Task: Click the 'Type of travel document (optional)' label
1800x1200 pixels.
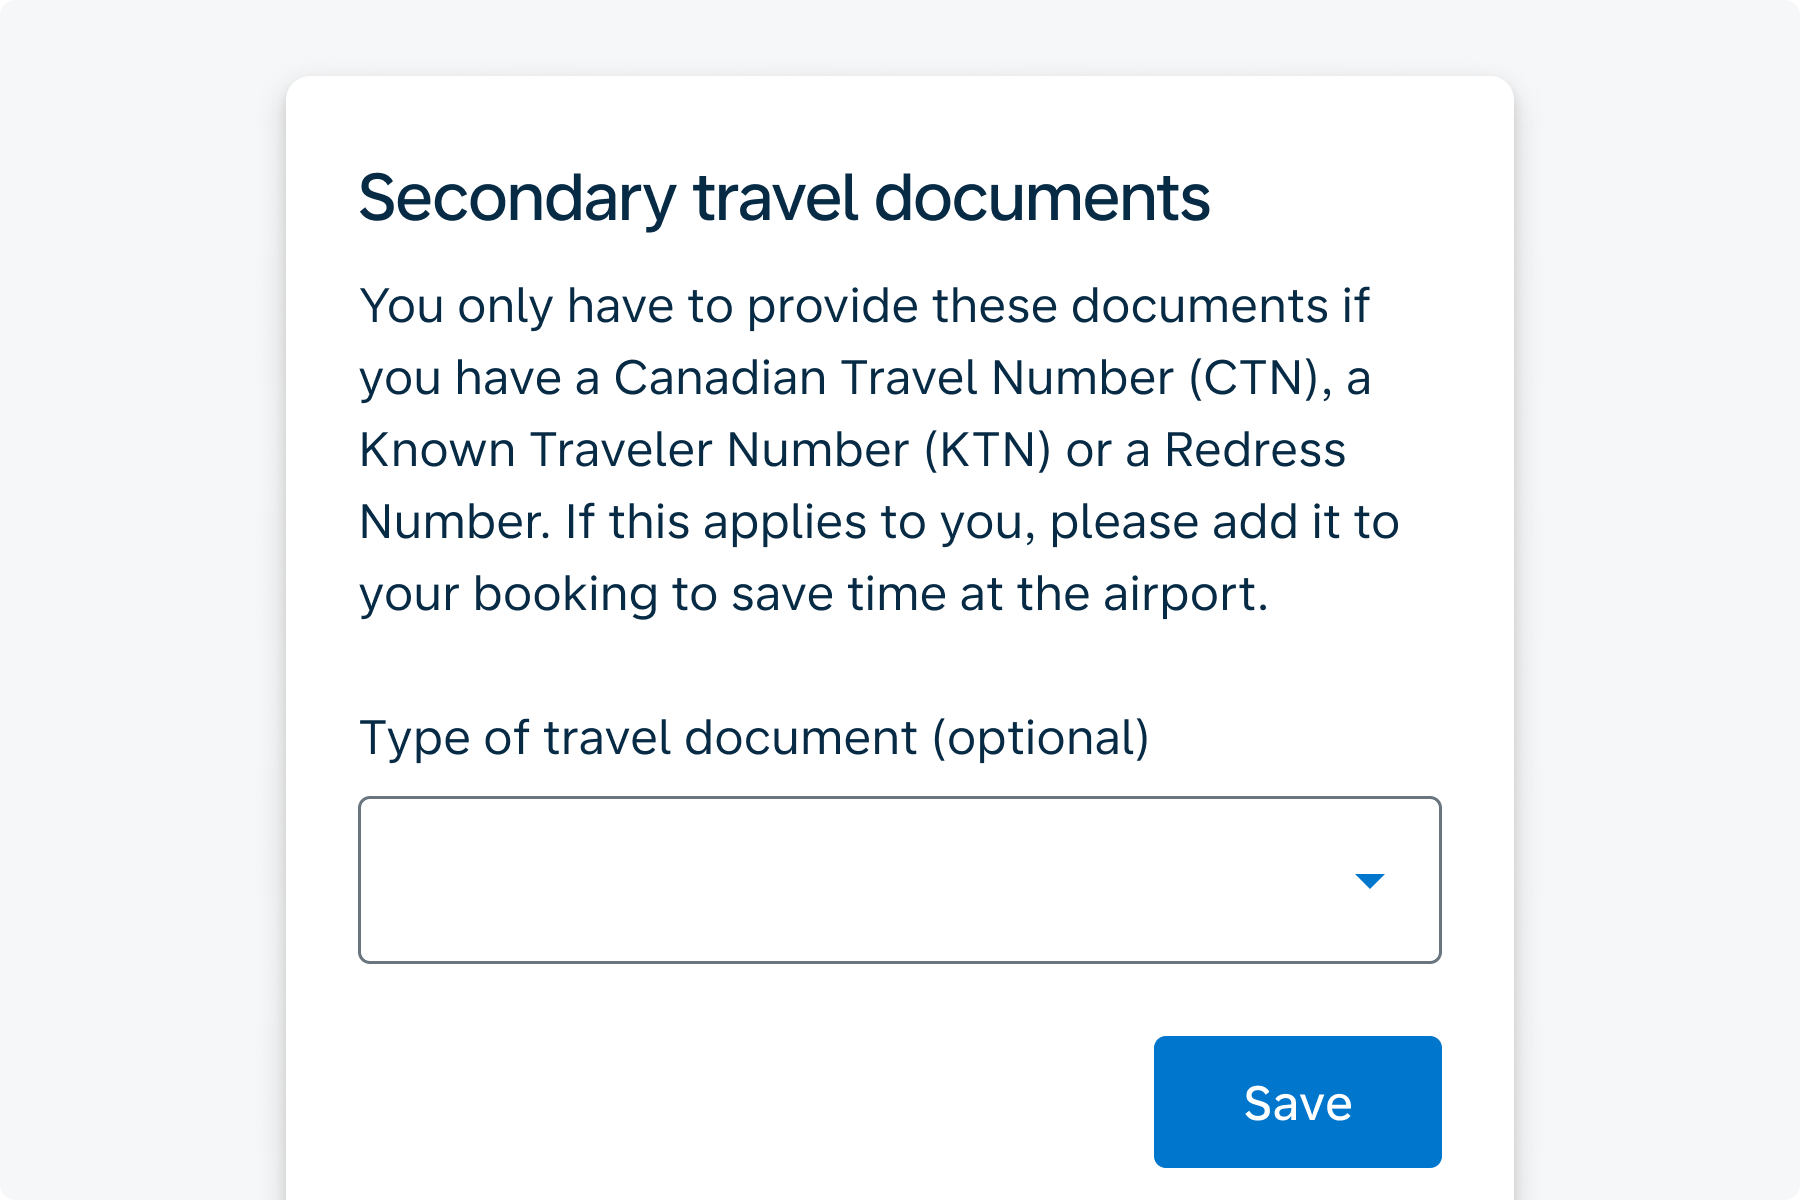Action: point(753,738)
